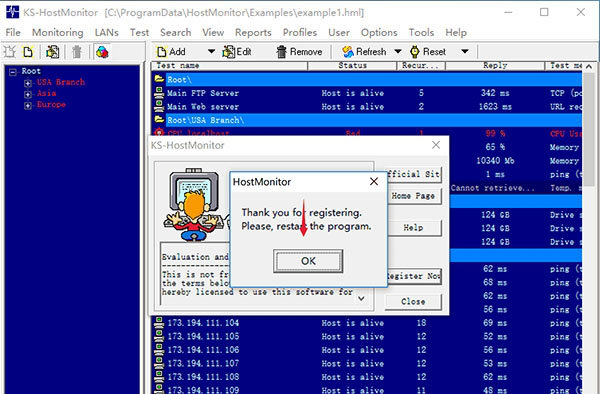Select Asia in the folder tree
Image resolution: width=600 pixels, height=409 pixels.
pyautogui.click(x=46, y=93)
